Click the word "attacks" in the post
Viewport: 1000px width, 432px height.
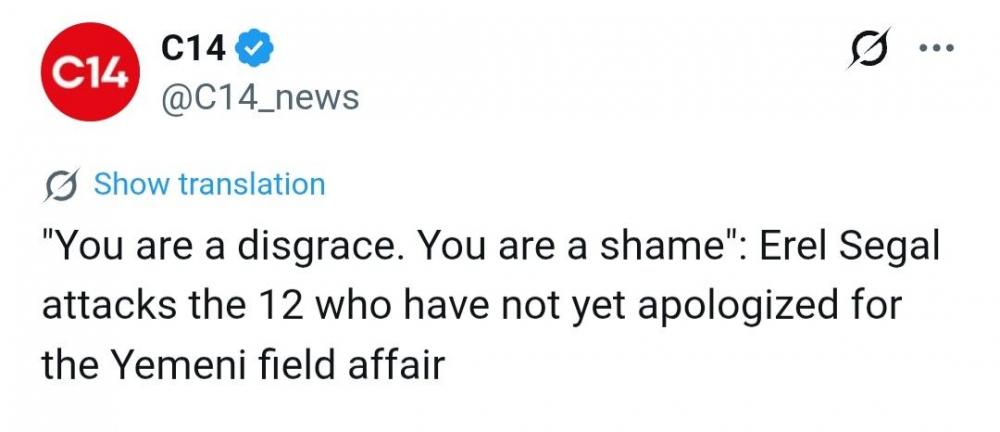tap(104, 306)
